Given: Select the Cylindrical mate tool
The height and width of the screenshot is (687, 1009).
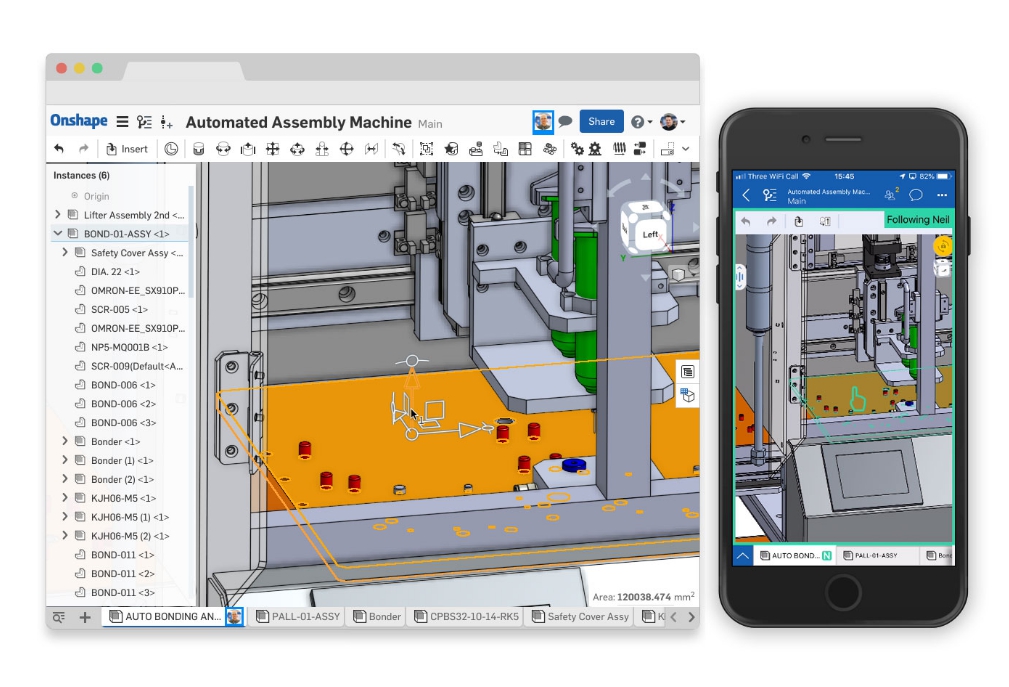Looking at the screenshot, I should pos(297,149).
